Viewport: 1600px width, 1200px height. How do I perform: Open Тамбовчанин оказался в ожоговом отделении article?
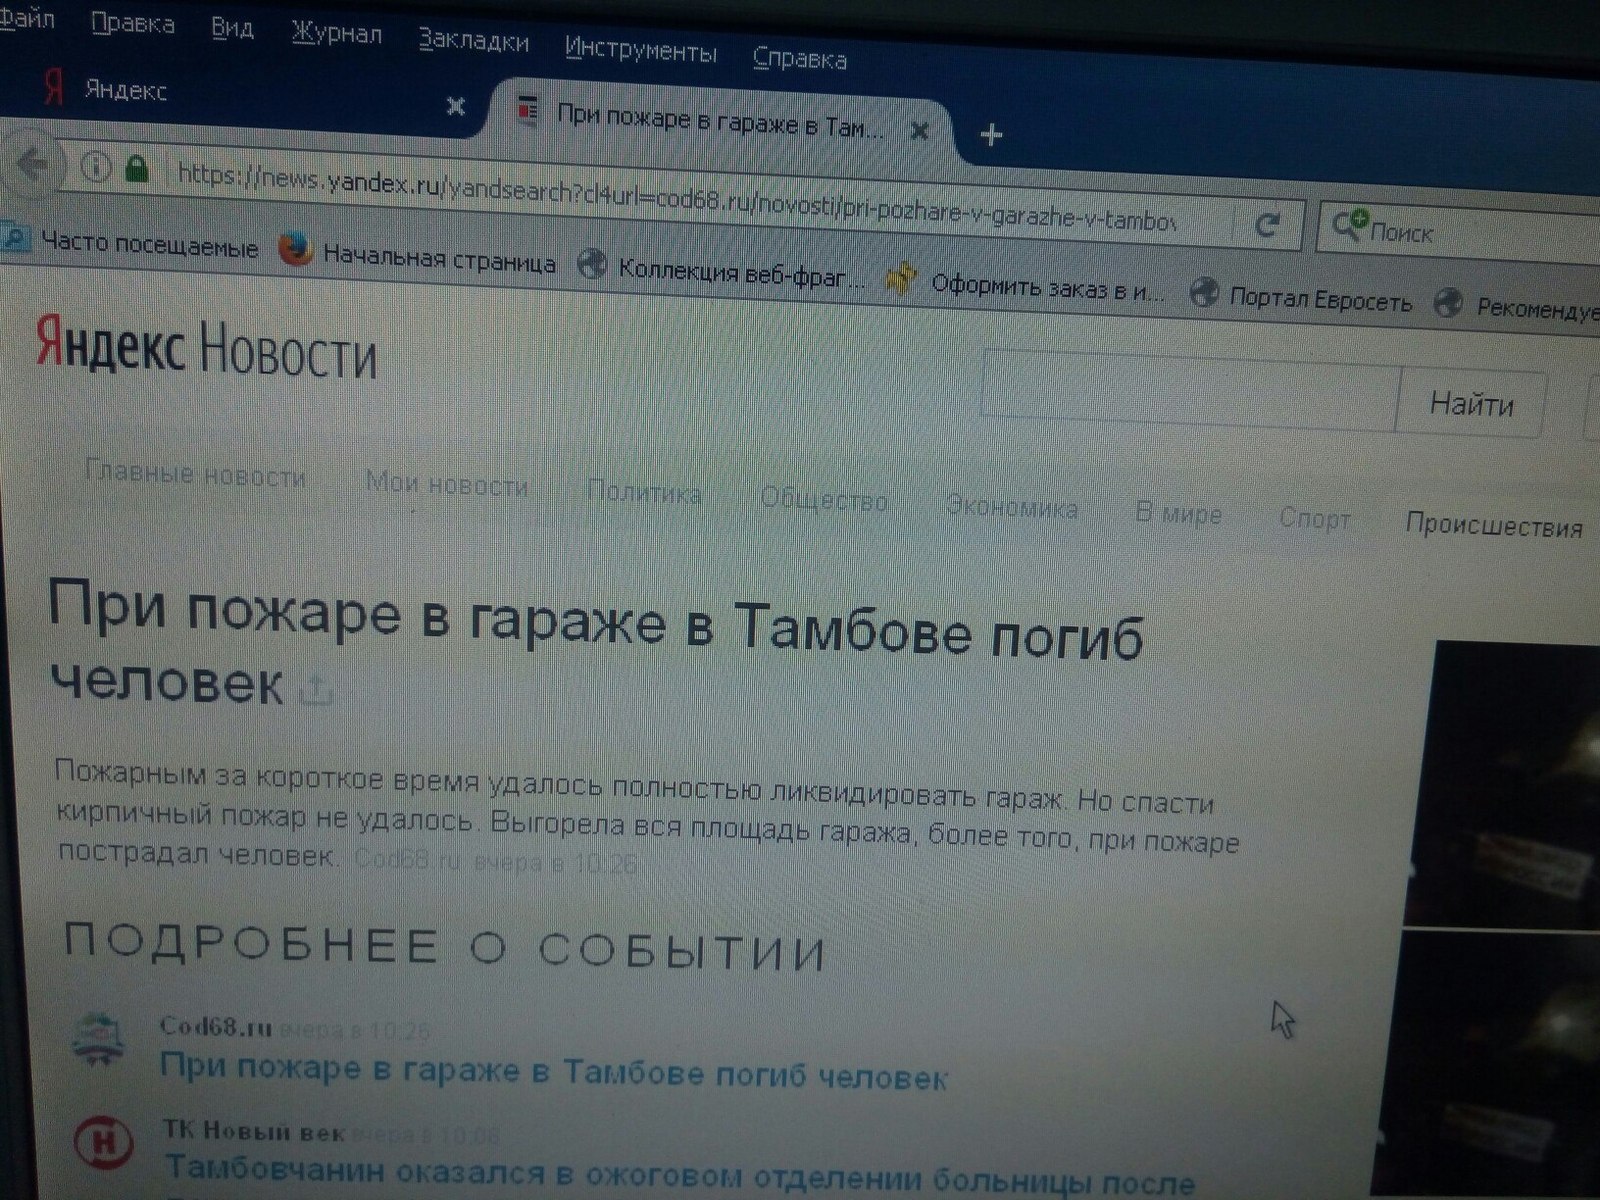(x=680, y=1176)
